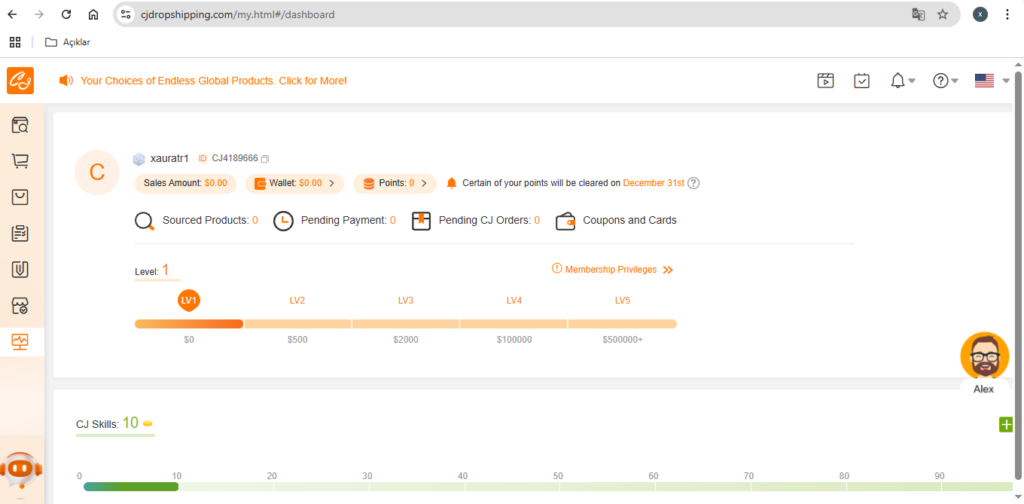Click the CJ logo in the header
Viewport: 1024px width, 504px height.
coord(20,81)
